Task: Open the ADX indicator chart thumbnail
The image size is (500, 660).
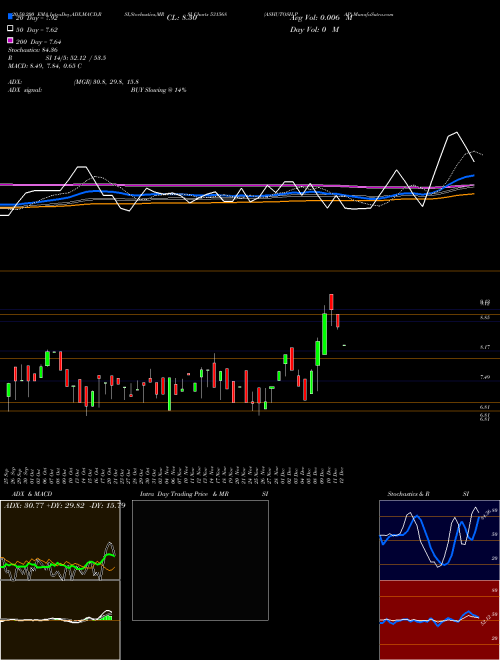Action: coord(60,540)
